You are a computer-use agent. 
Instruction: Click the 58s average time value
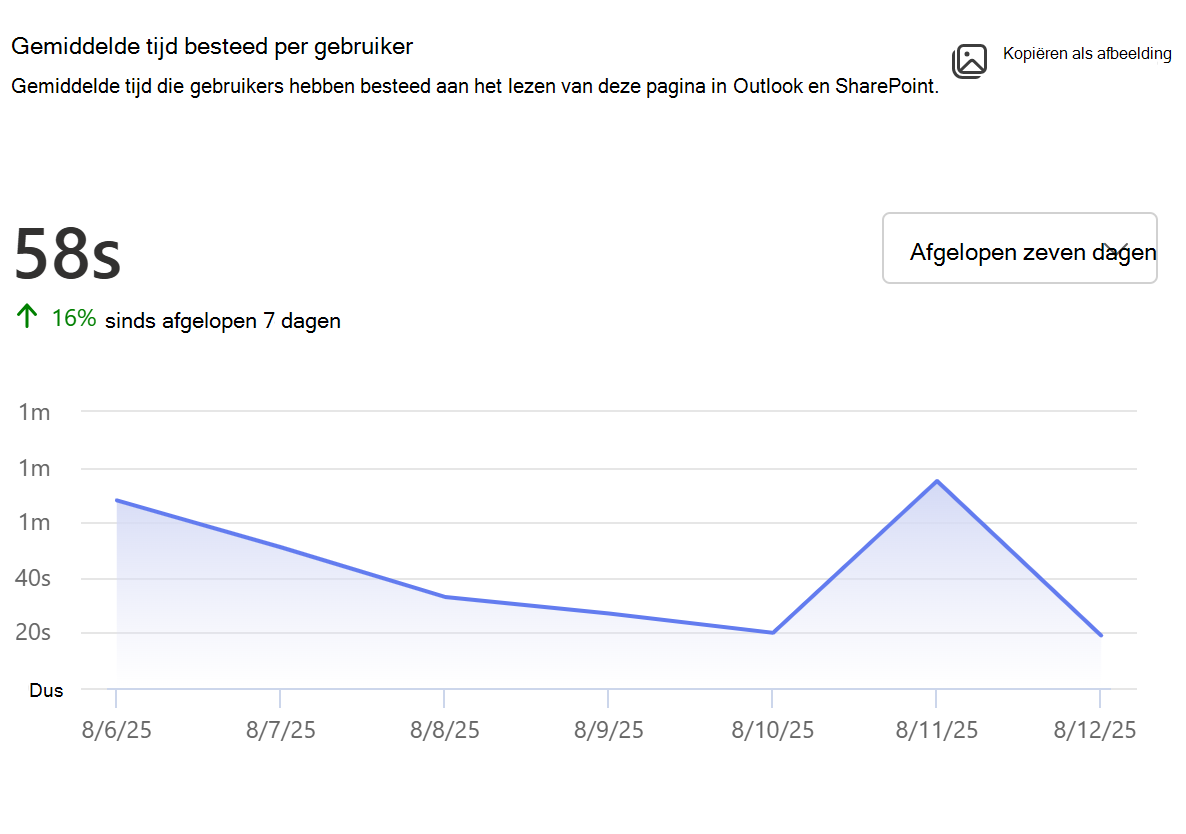click(x=67, y=254)
